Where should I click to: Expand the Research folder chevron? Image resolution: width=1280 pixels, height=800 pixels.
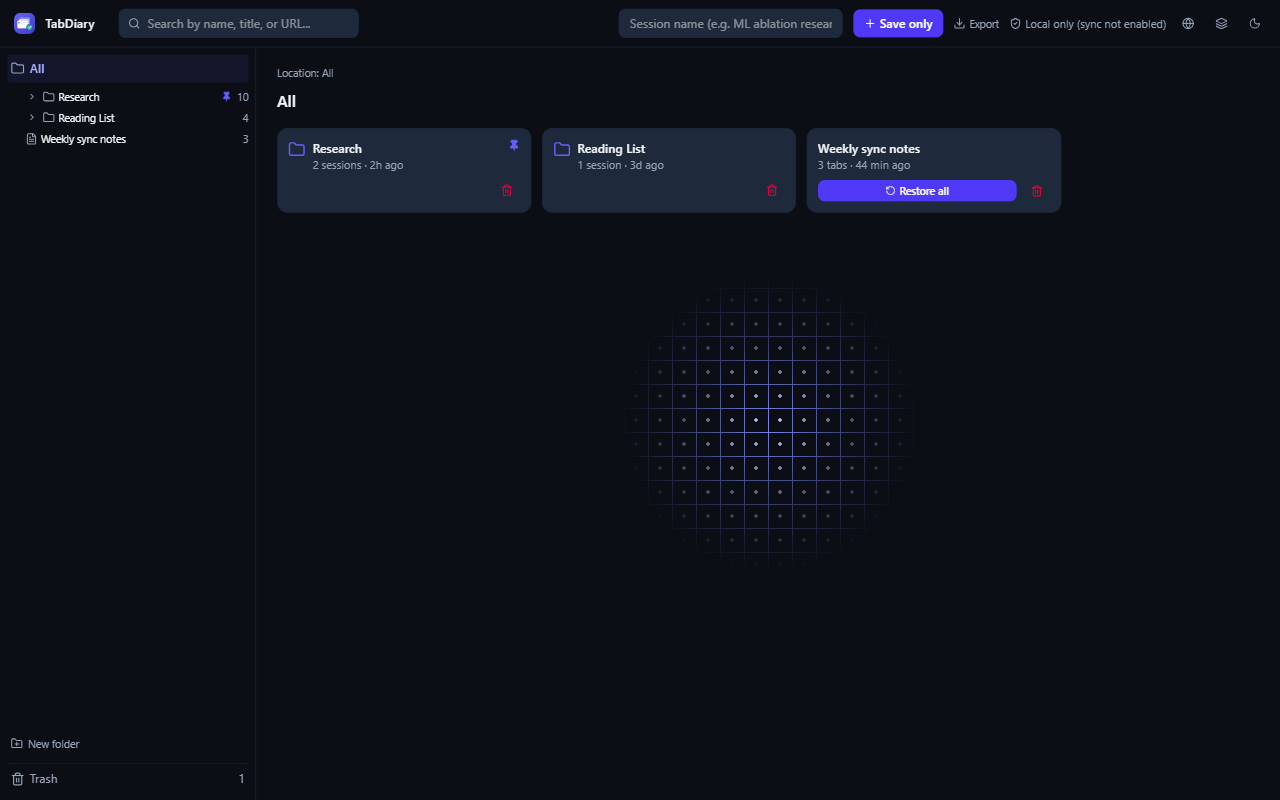[32, 97]
